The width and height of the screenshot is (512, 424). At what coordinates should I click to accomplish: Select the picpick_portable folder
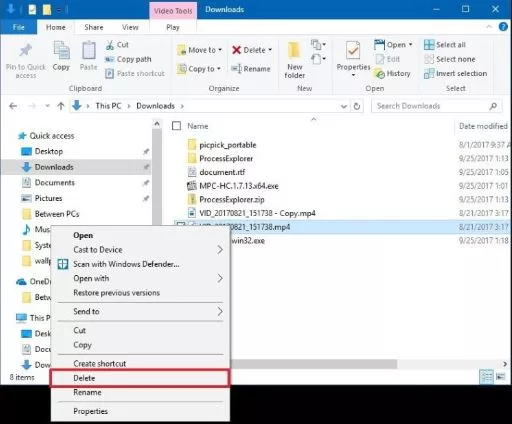pyautogui.click(x=228, y=145)
